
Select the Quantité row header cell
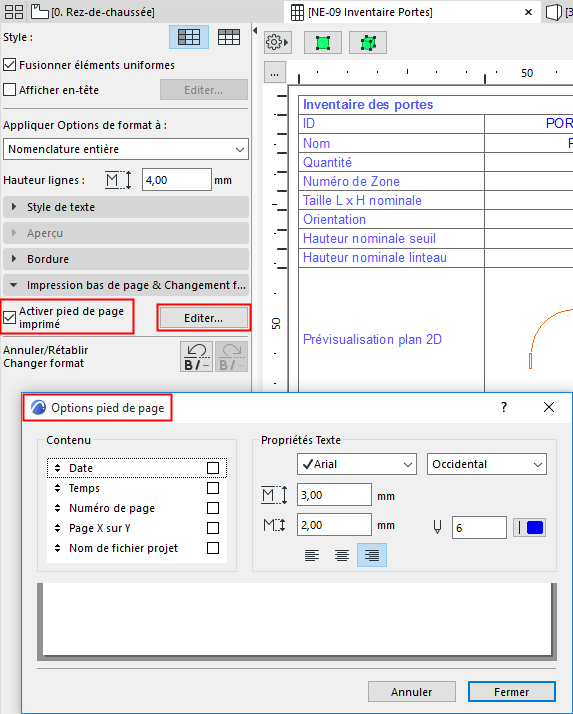click(x=391, y=162)
